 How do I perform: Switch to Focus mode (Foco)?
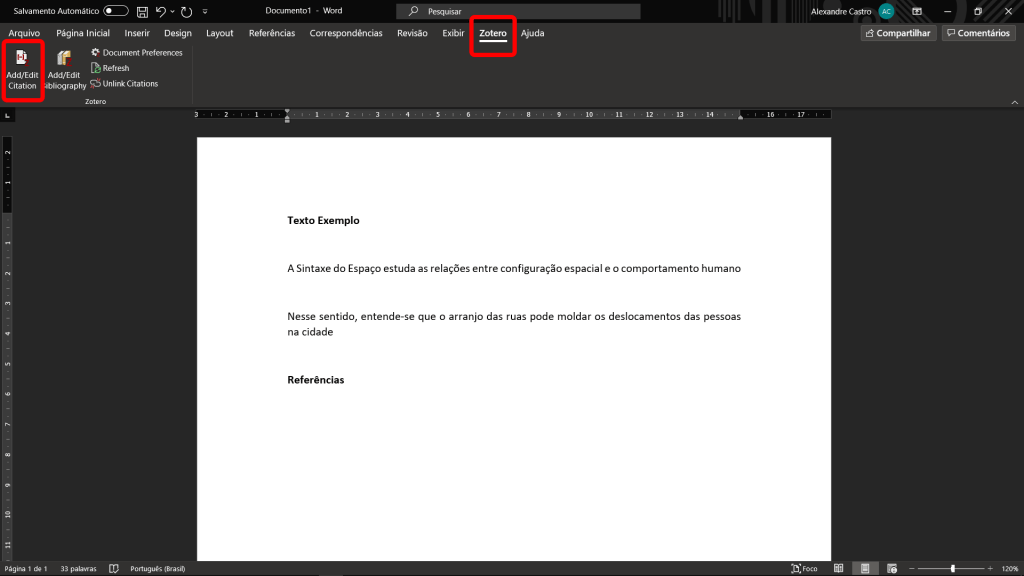tap(804, 568)
